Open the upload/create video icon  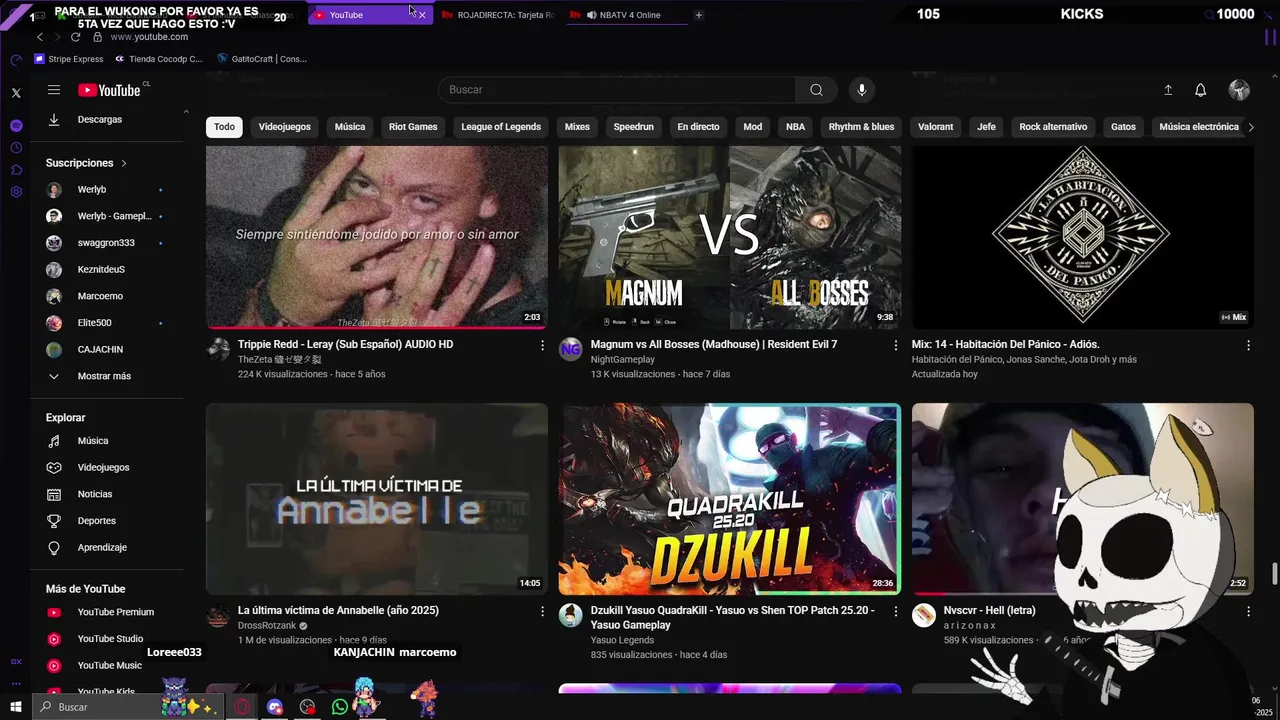1168,90
